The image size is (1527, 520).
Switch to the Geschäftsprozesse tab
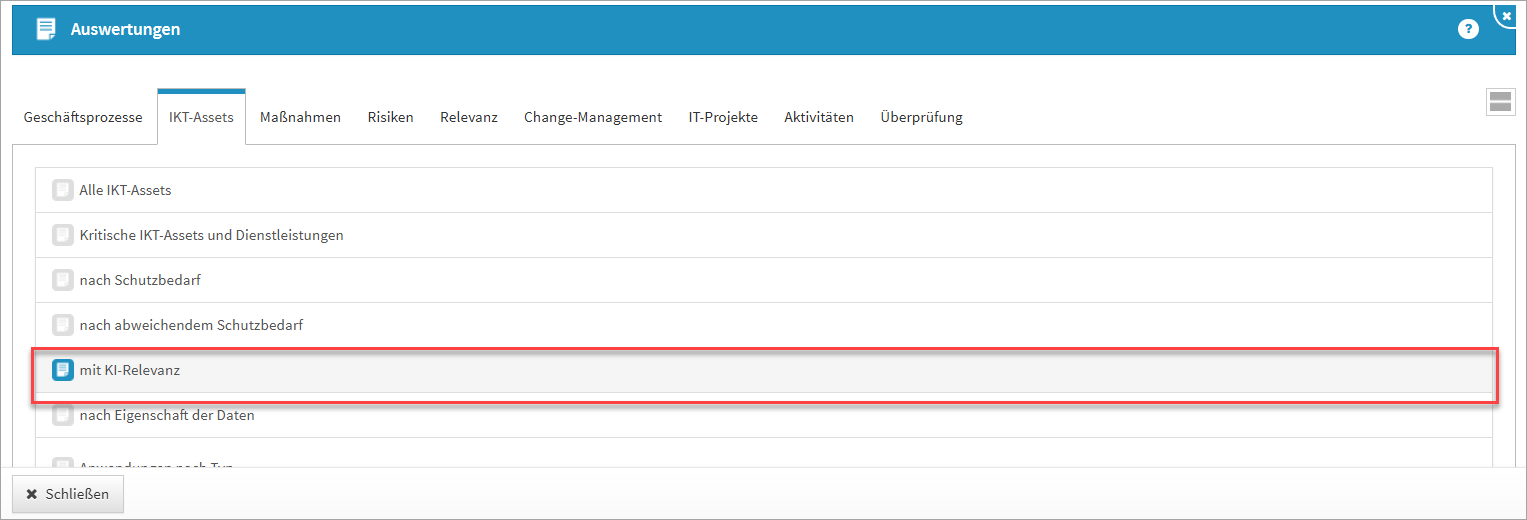pyautogui.click(x=83, y=117)
